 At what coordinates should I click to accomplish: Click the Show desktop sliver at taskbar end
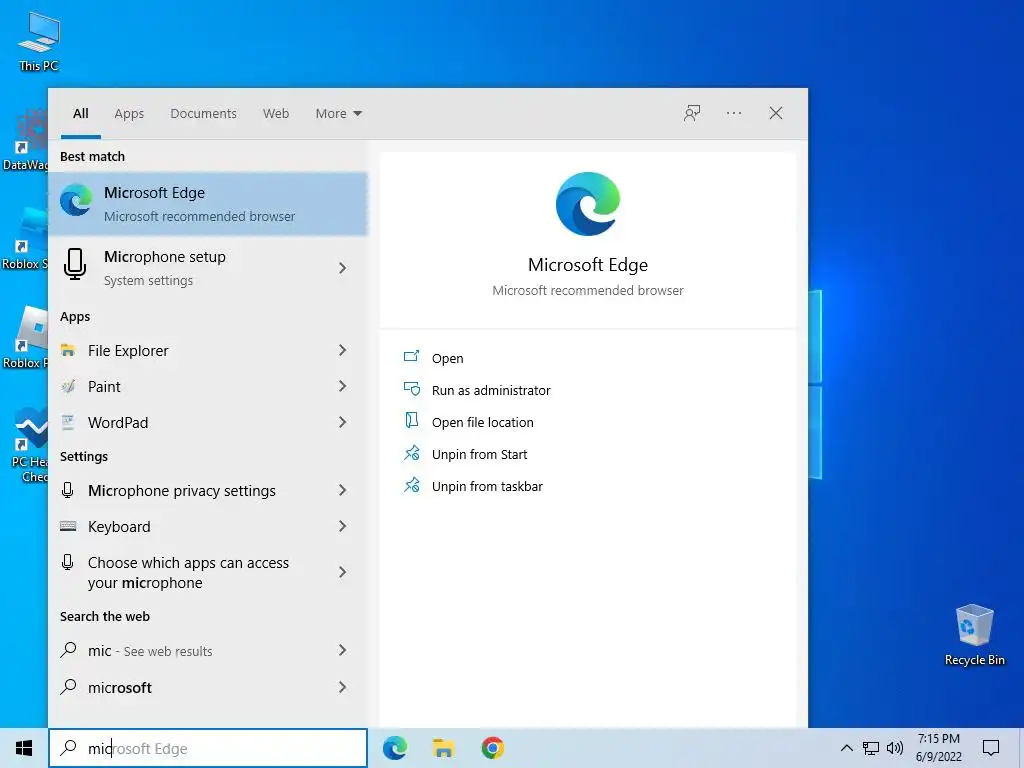point(1021,748)
